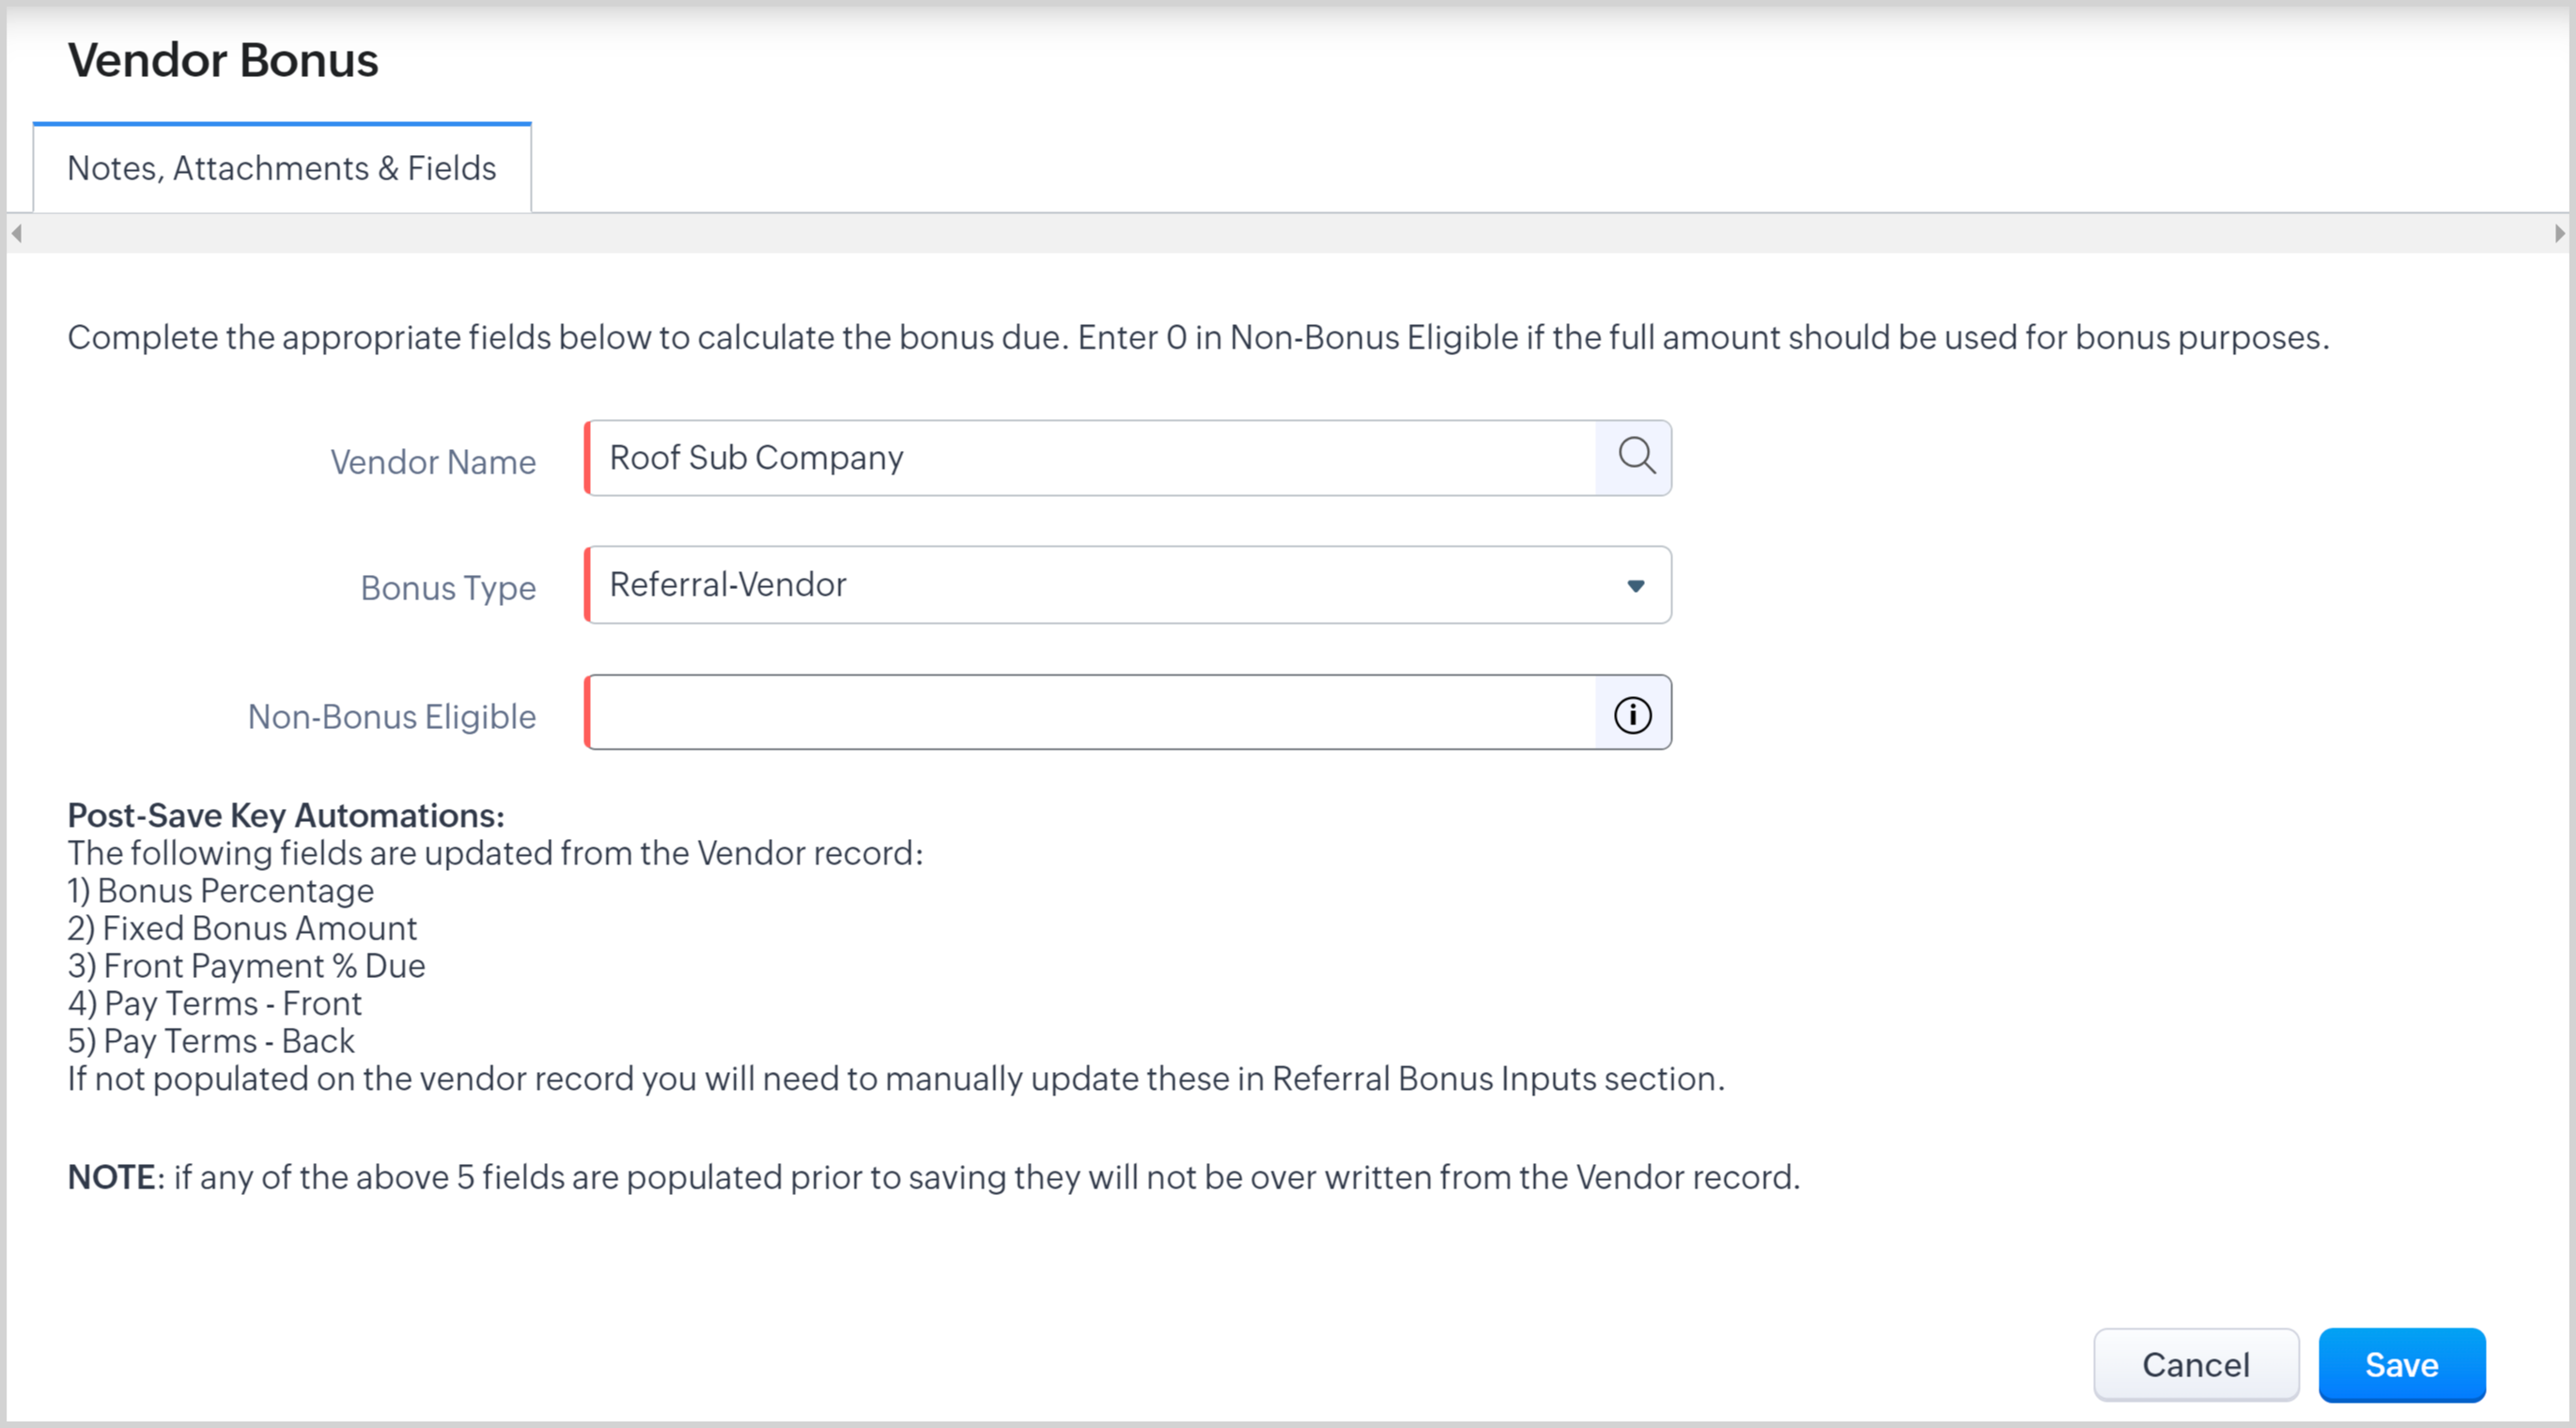Expand Bonus Type using the caret arrow
This screenshot has height=1428, width=2576.
pyautogui.click(x=1635, y=586)
